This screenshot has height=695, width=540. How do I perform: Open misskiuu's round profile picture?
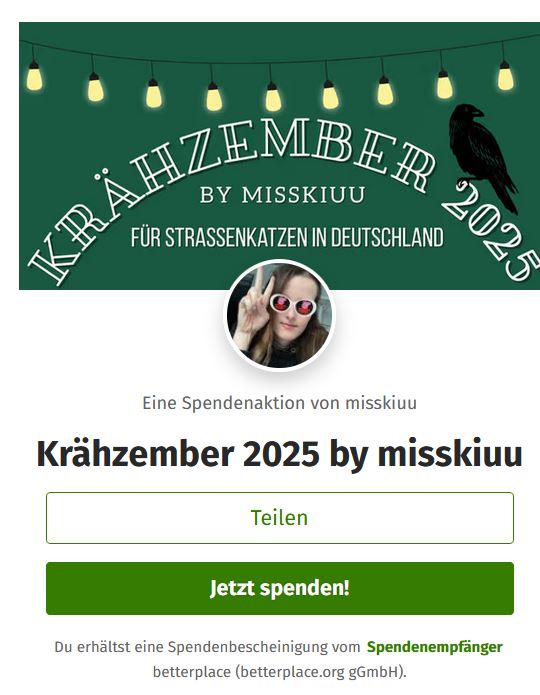(x=279, y=316)
